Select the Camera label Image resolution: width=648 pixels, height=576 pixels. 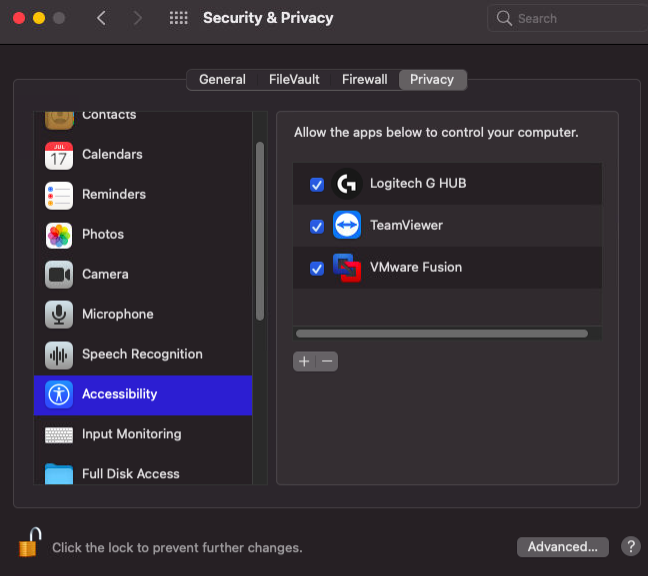[x=105, y=274]
